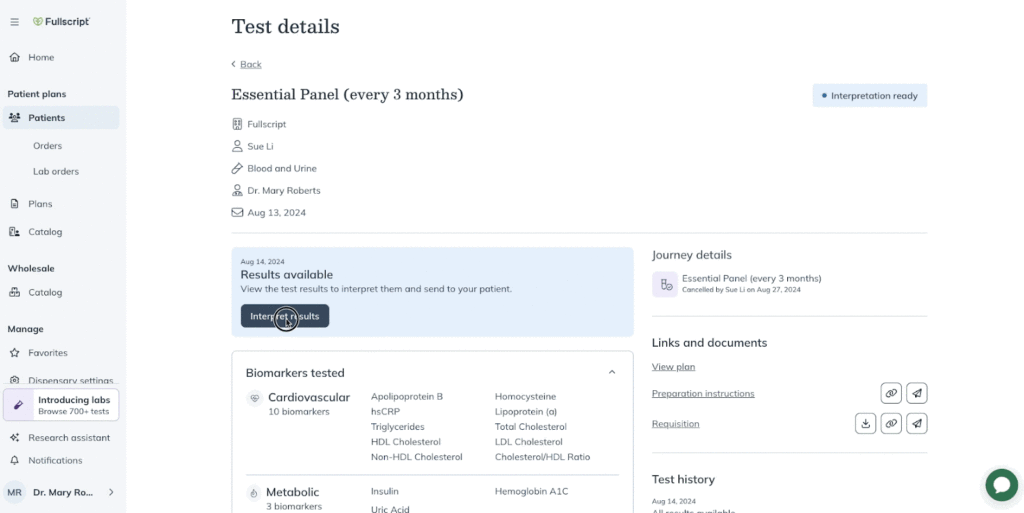
Task: Copy link for Preparation instructions
Action: click(891, 394)
